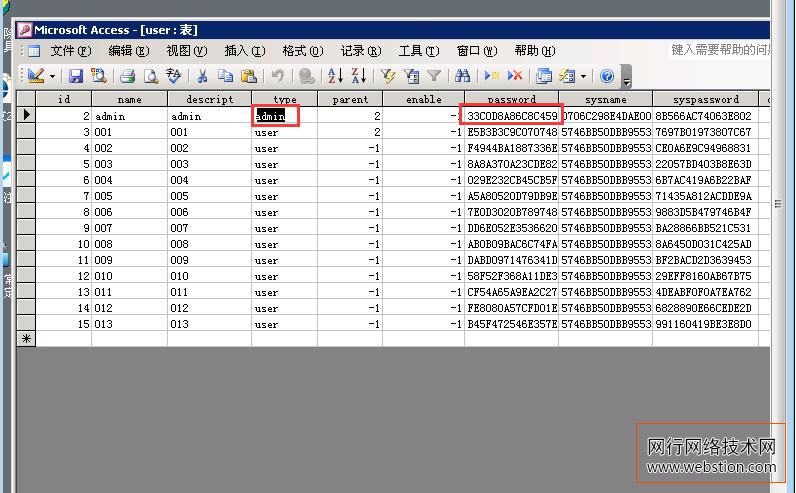Select the admin type cell in the first row

276,116
